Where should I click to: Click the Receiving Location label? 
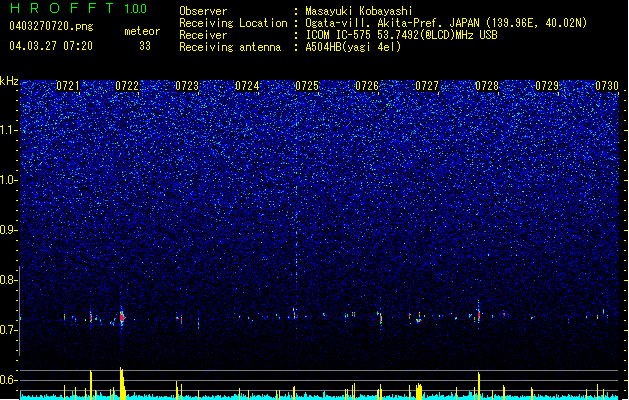click(233, 23)
